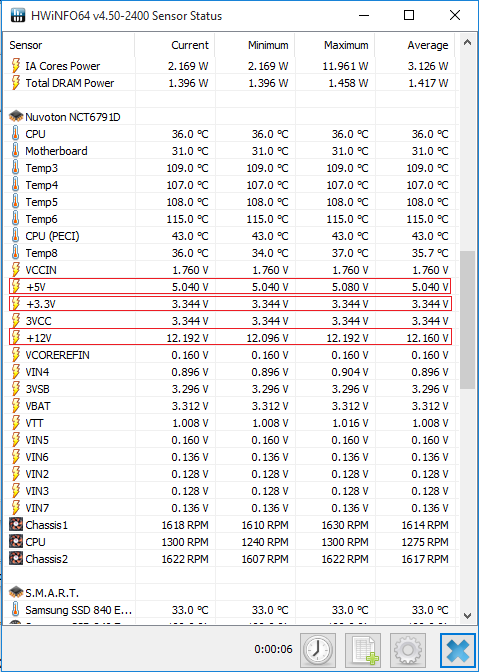This screenshot has width=479, height=672.
Task: Click the lightning icon next to +12V
Action: point(16,338)
